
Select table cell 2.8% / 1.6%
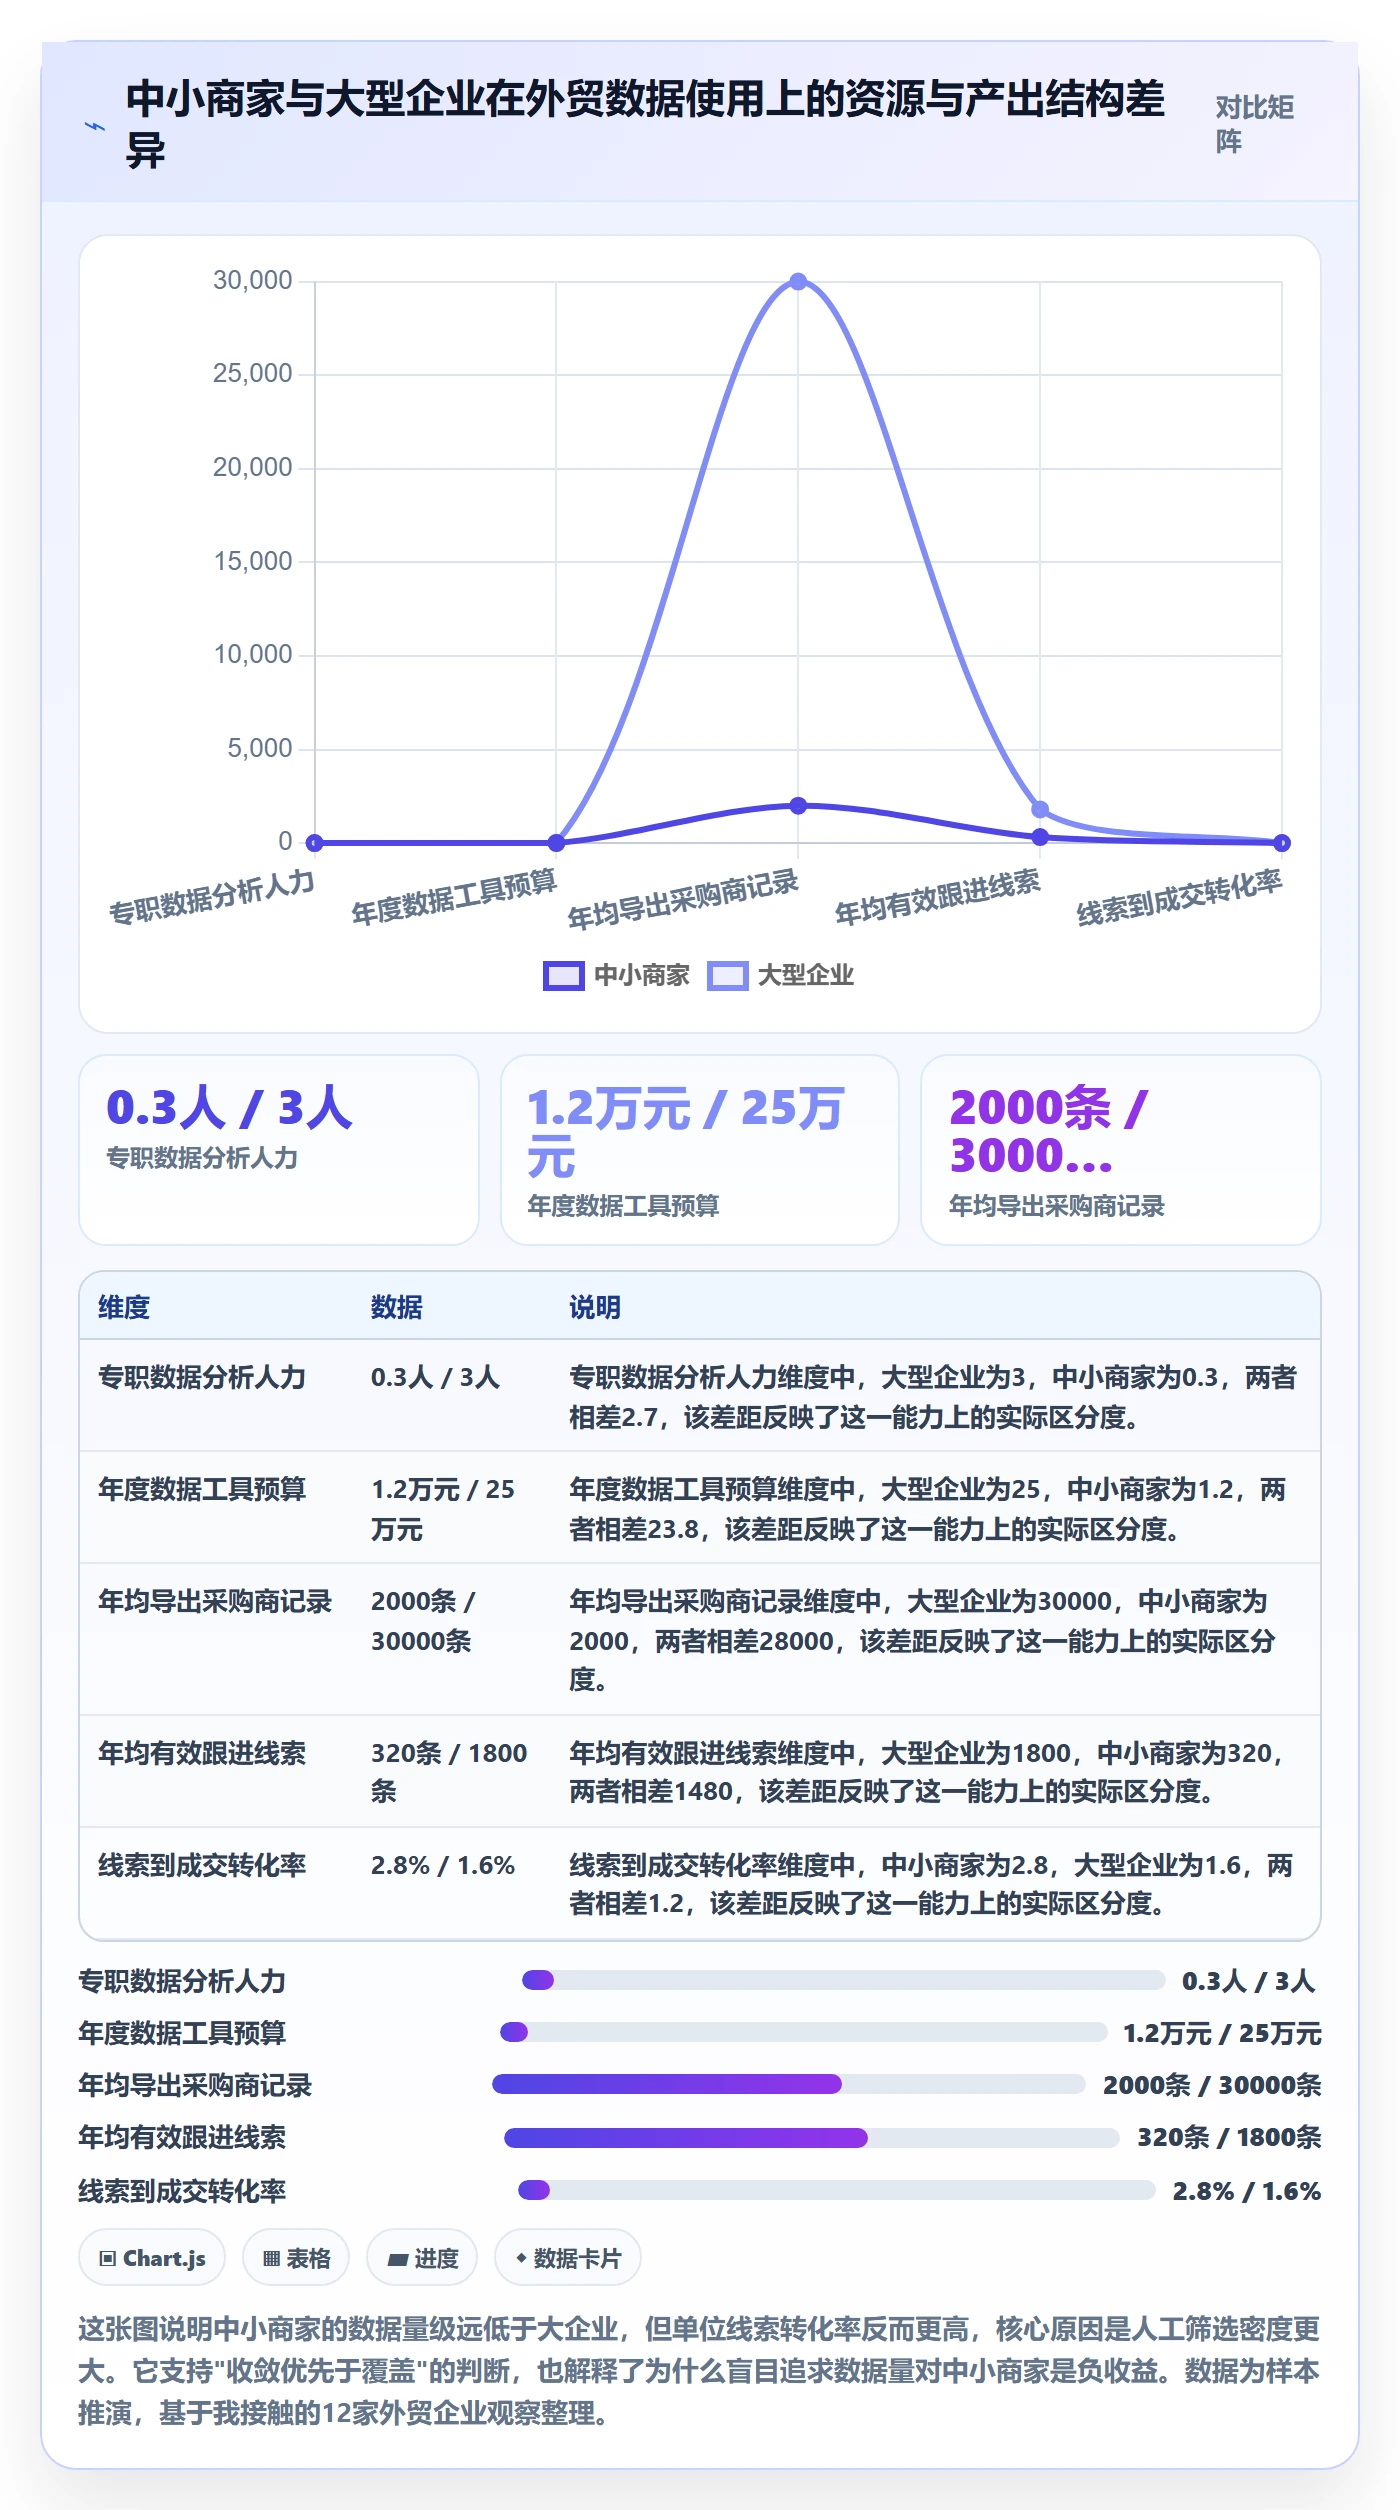pos(443,1865)
